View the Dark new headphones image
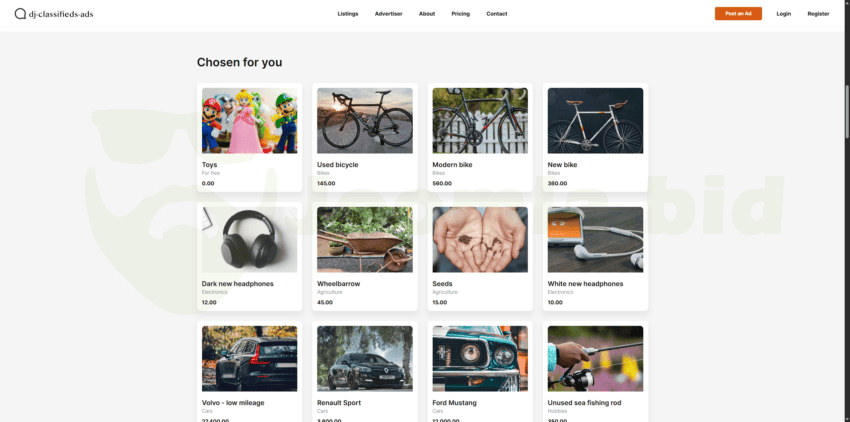850x422 pixels. 249,239
